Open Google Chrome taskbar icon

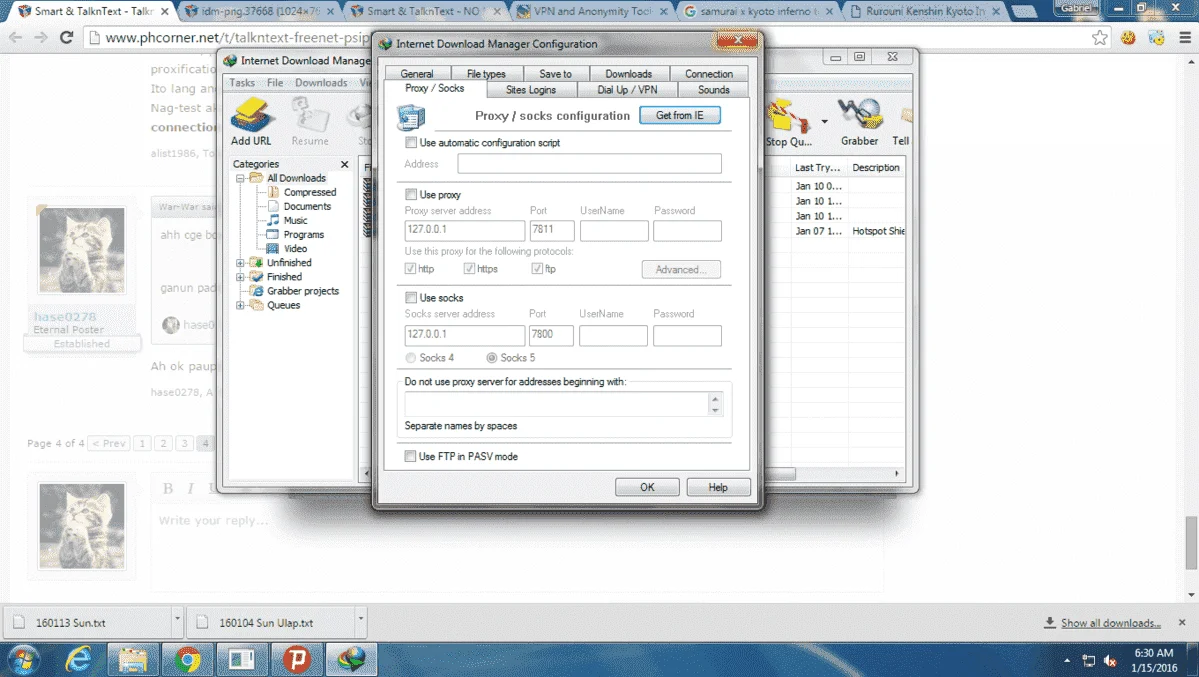187,659
